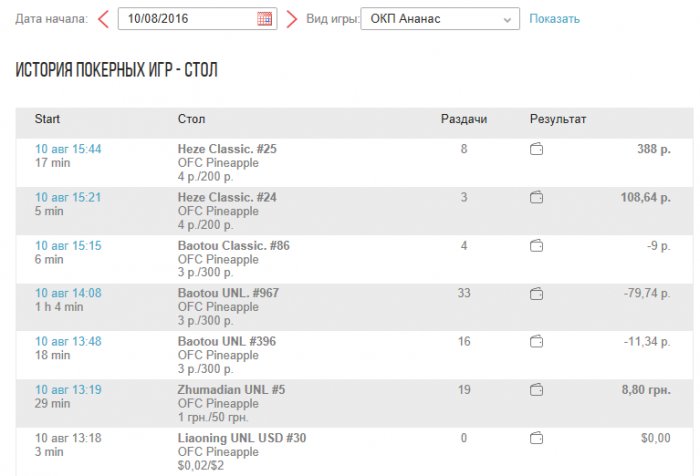
Task: Open the 10 авг 13:19 session link
Action: 68,389
